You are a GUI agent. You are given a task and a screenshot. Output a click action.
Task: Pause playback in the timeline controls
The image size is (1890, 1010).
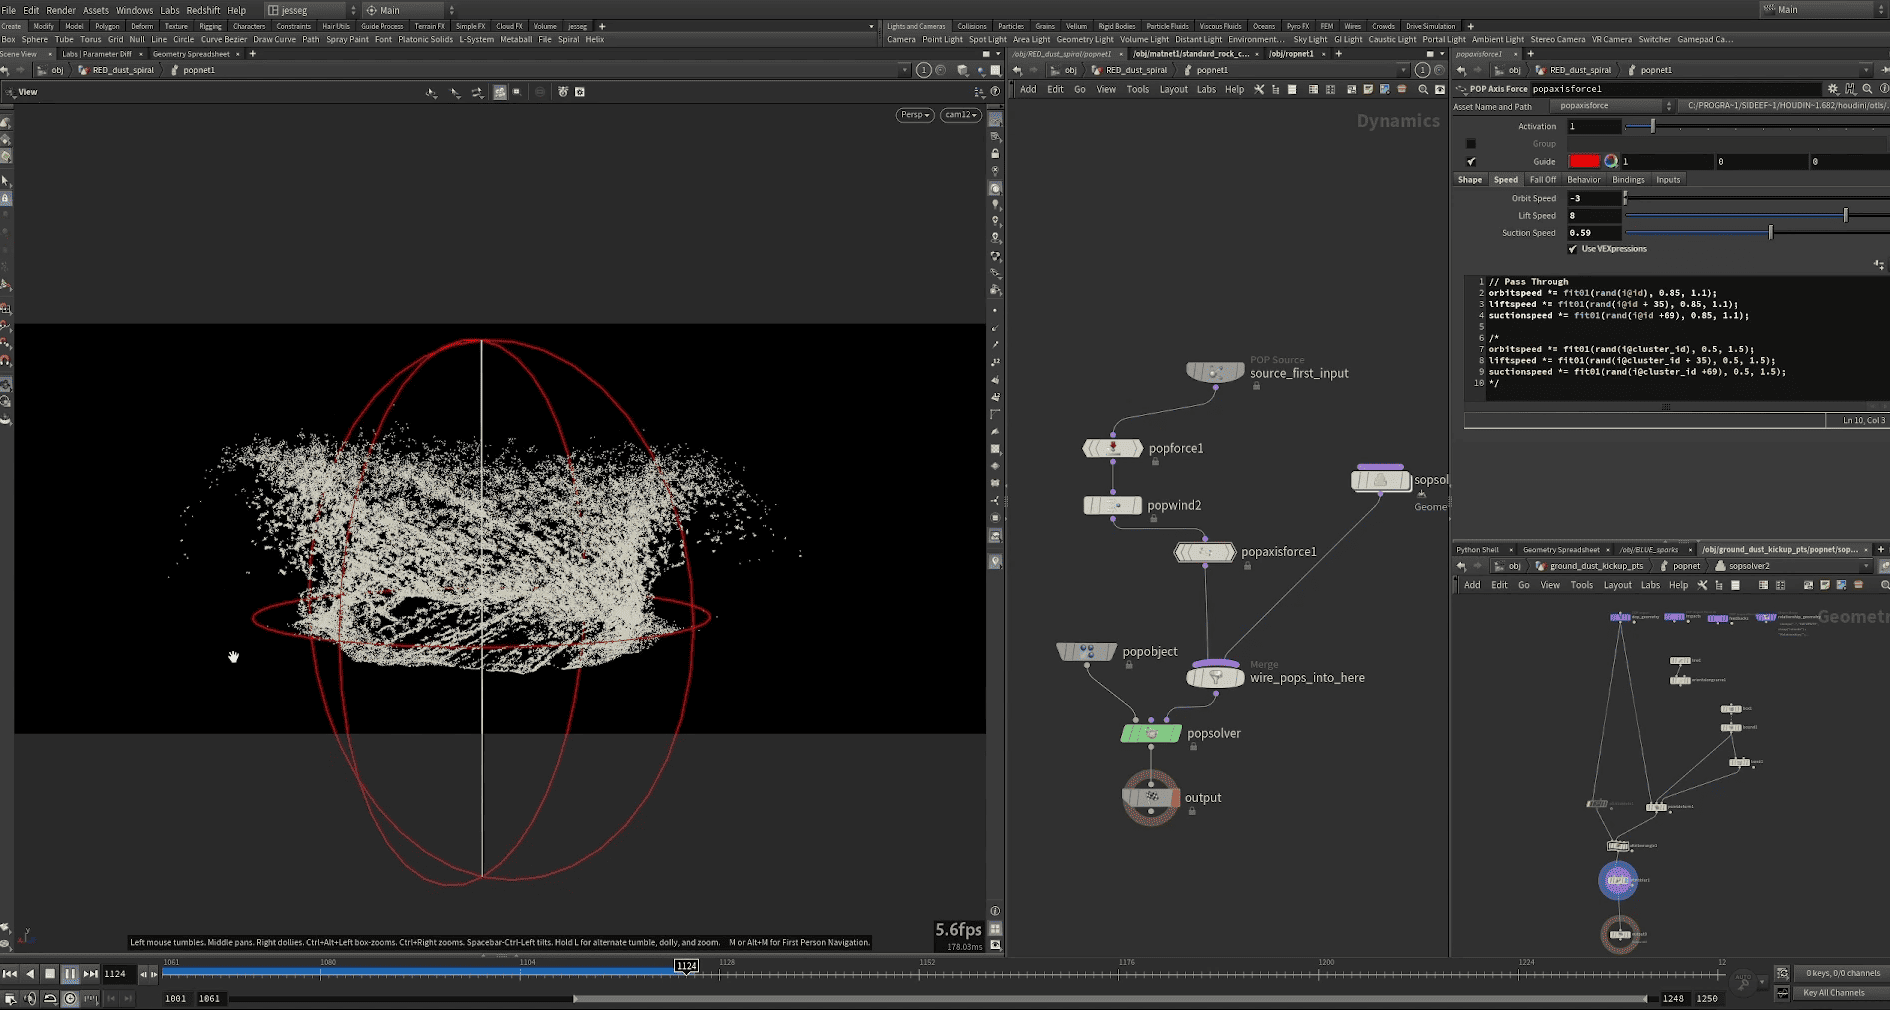tap(70, 973)
